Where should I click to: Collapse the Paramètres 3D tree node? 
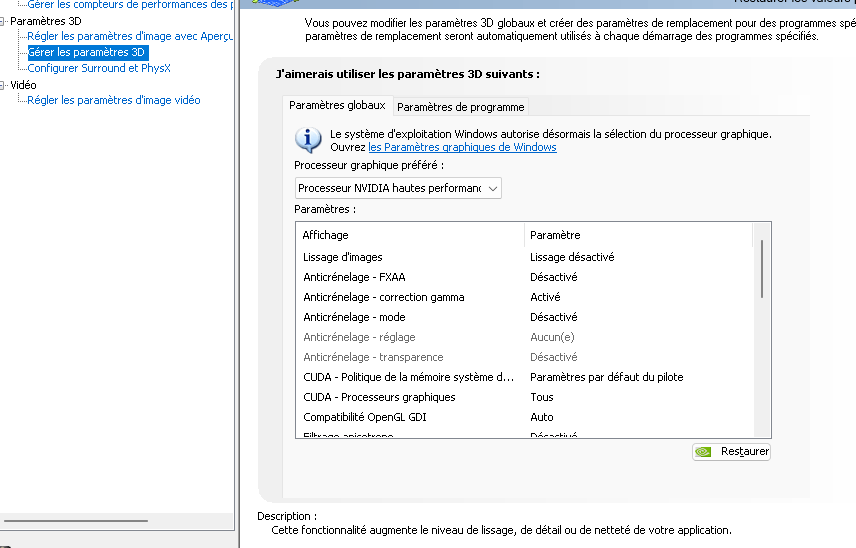coord(2,22)
